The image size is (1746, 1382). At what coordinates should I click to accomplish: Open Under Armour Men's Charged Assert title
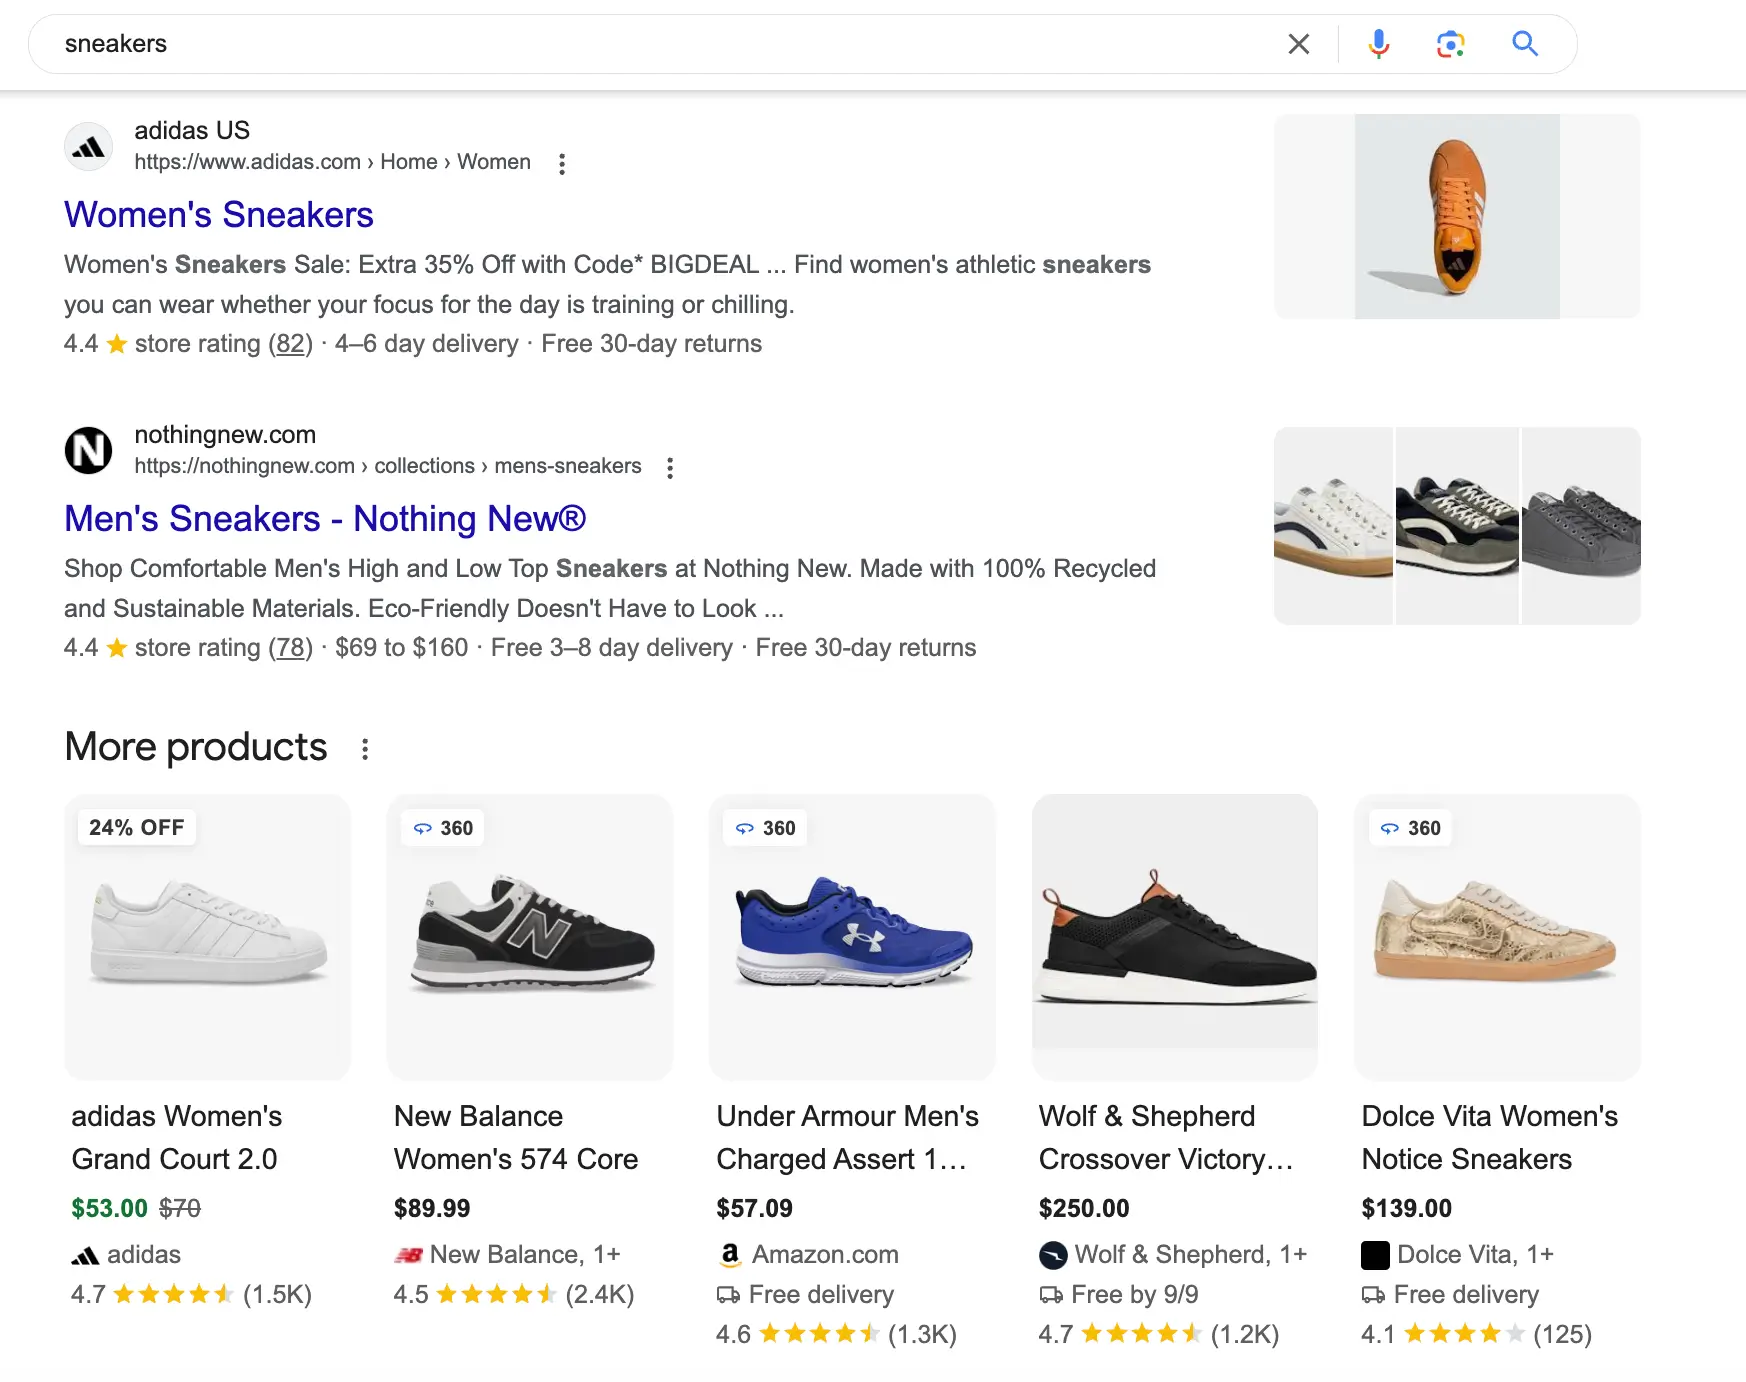(848, 1138)
